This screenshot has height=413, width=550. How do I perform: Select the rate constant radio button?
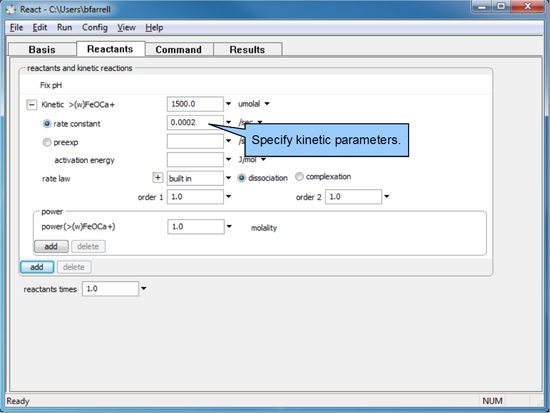(47, 124)
